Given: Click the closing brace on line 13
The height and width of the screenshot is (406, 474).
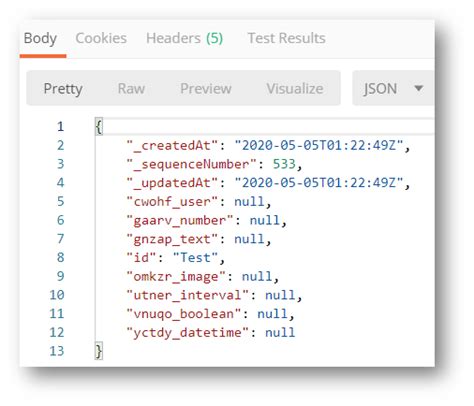Looking at the screenshot, I should pos(99,351).
